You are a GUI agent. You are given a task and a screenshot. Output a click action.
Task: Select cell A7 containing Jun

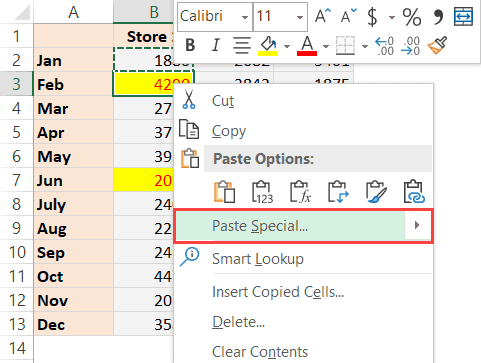click(x=73, y=180)
